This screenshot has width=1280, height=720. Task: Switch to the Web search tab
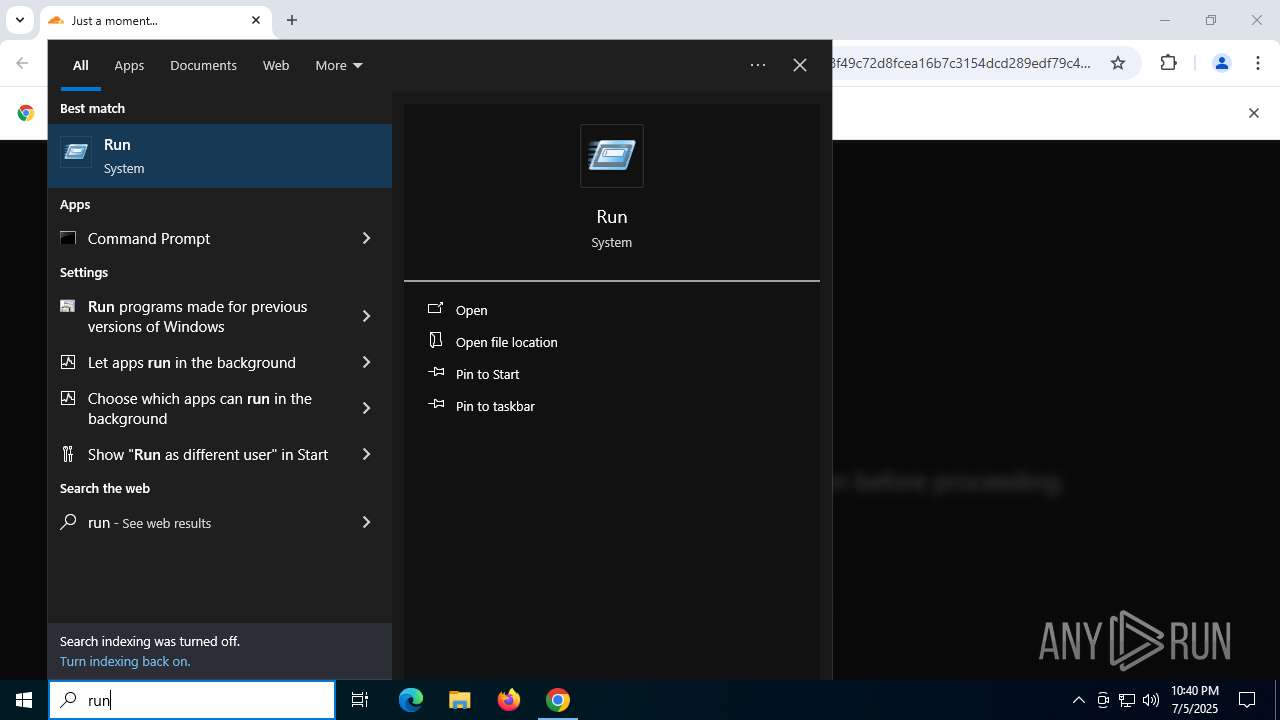pyautogui.click(x=276, y=65)
